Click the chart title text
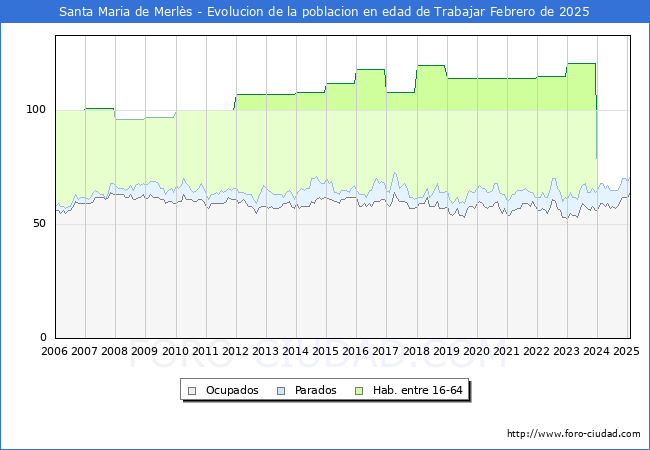 [324, 12]
